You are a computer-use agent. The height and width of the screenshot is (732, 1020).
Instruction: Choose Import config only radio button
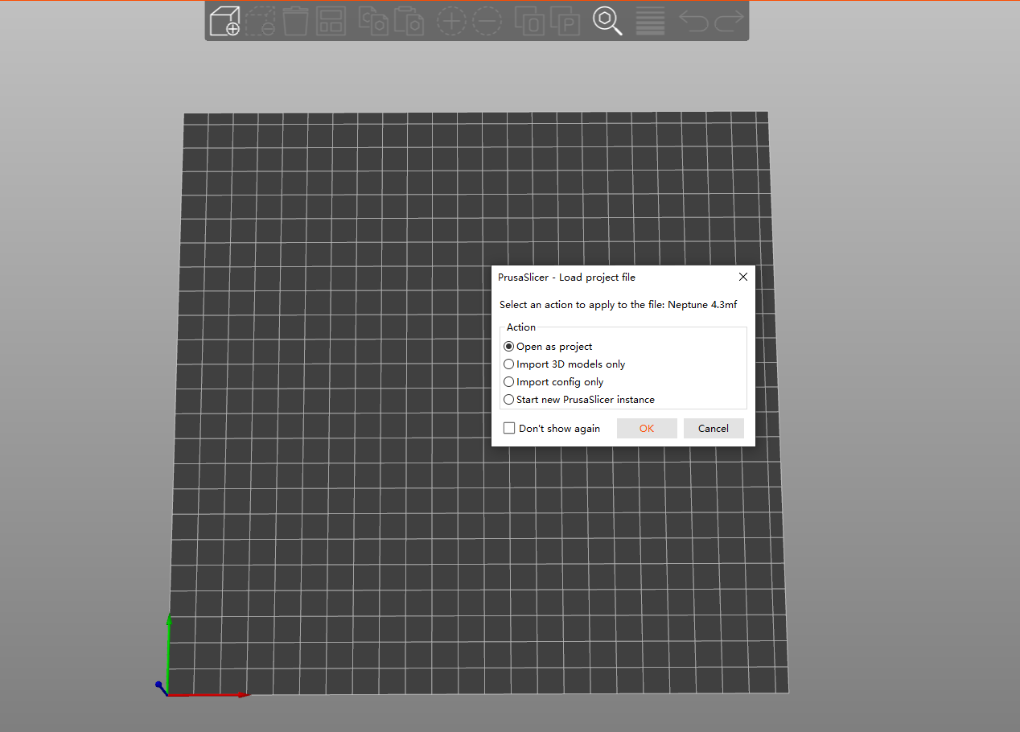coord(509,382)
